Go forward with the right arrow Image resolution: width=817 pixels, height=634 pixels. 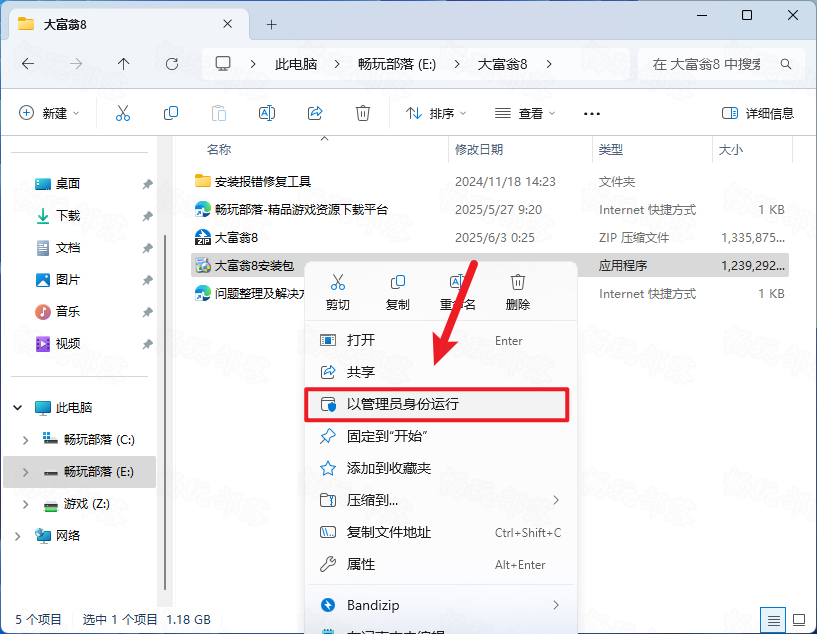(76, 64)
